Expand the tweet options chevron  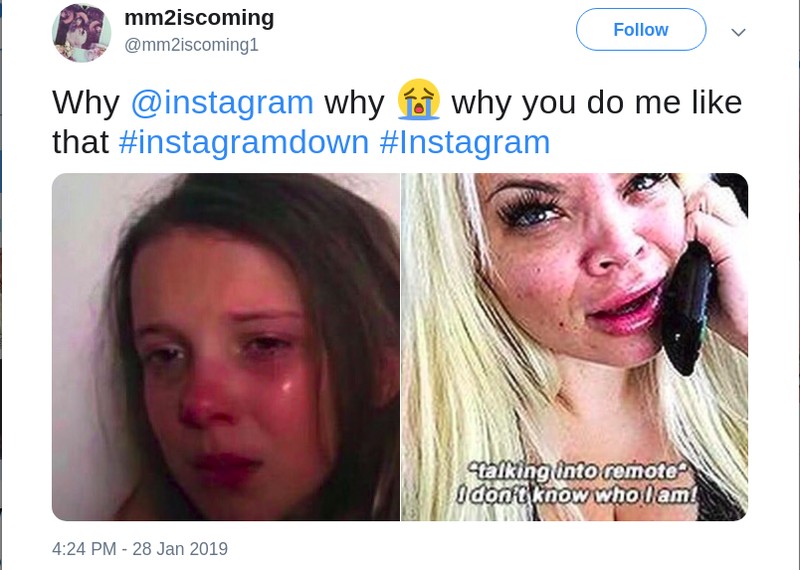[x=739, y=32]
